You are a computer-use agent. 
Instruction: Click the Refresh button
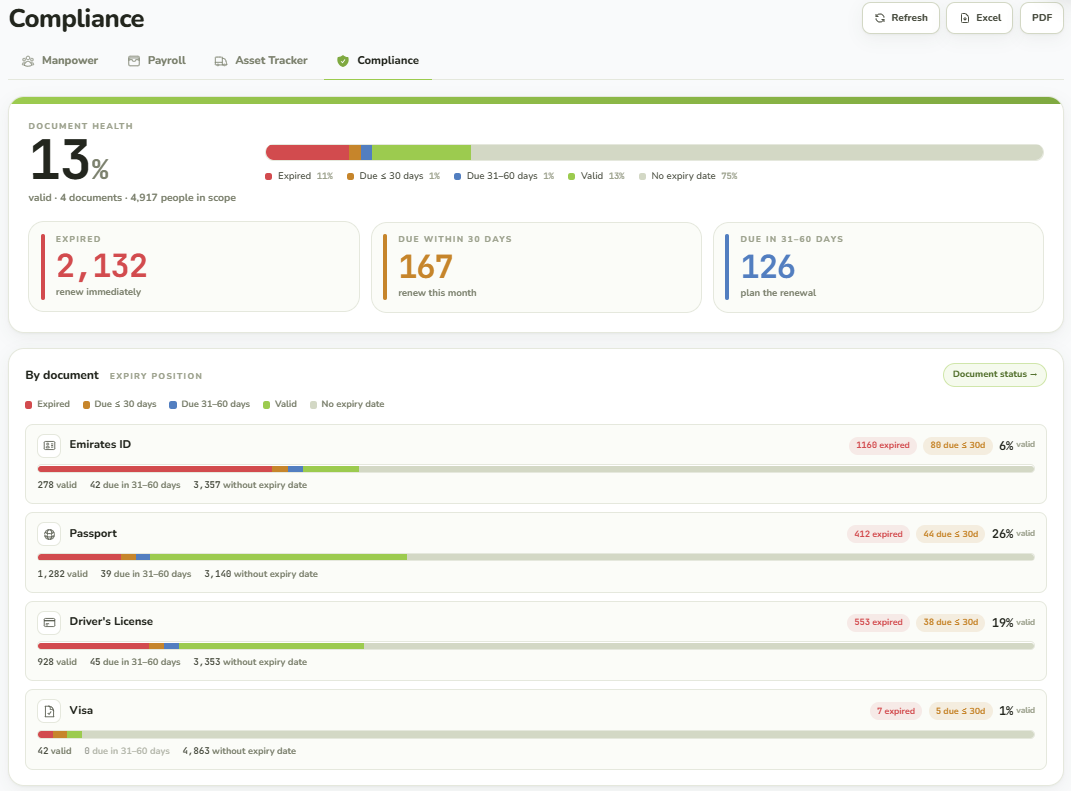pyautogui.click(x=901, y=18)
